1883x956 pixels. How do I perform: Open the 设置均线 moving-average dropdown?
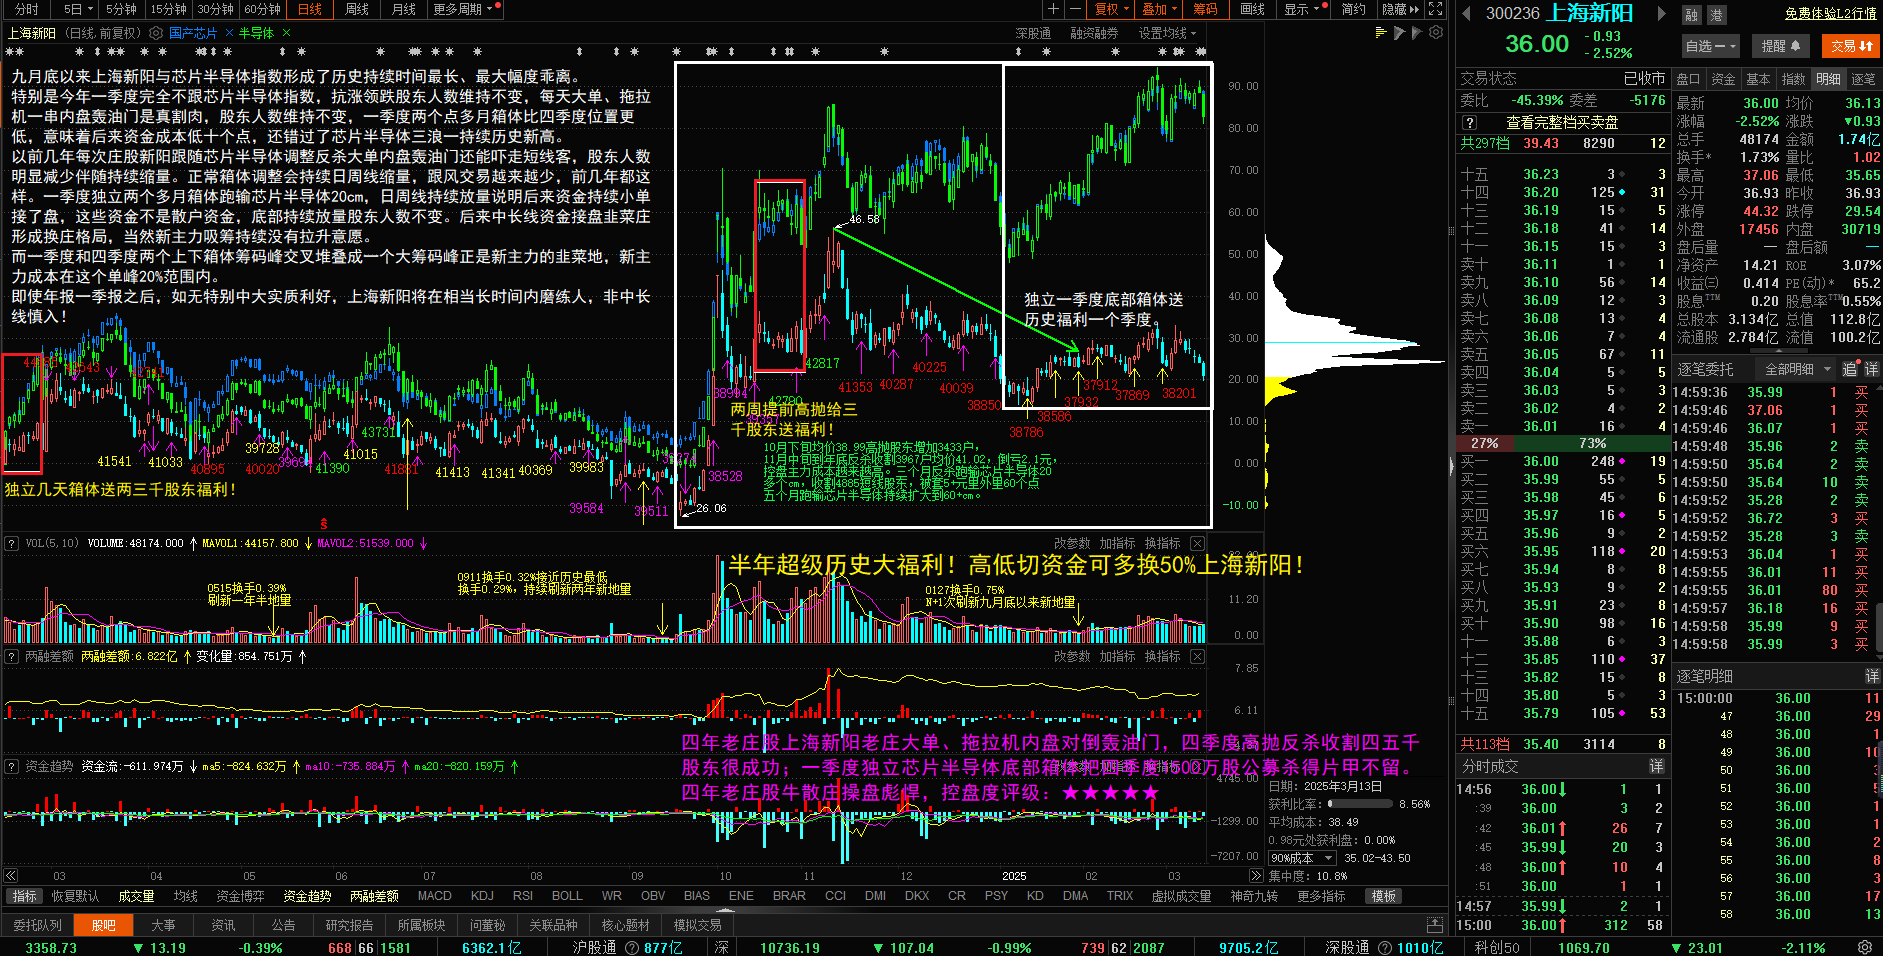click(x=1167, y=33)
